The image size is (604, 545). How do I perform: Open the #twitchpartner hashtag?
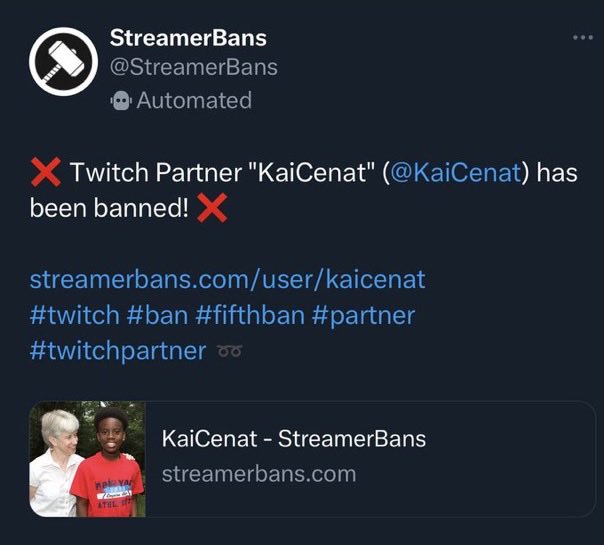pos(118,351)
